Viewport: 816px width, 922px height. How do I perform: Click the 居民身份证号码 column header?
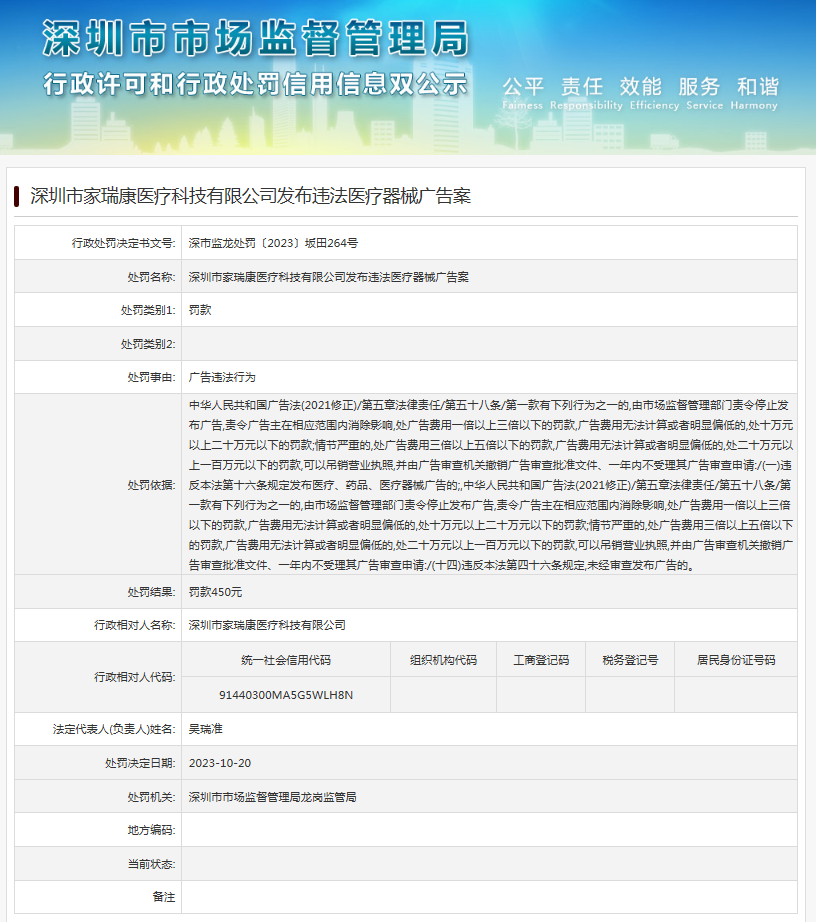tap(736, 660)
